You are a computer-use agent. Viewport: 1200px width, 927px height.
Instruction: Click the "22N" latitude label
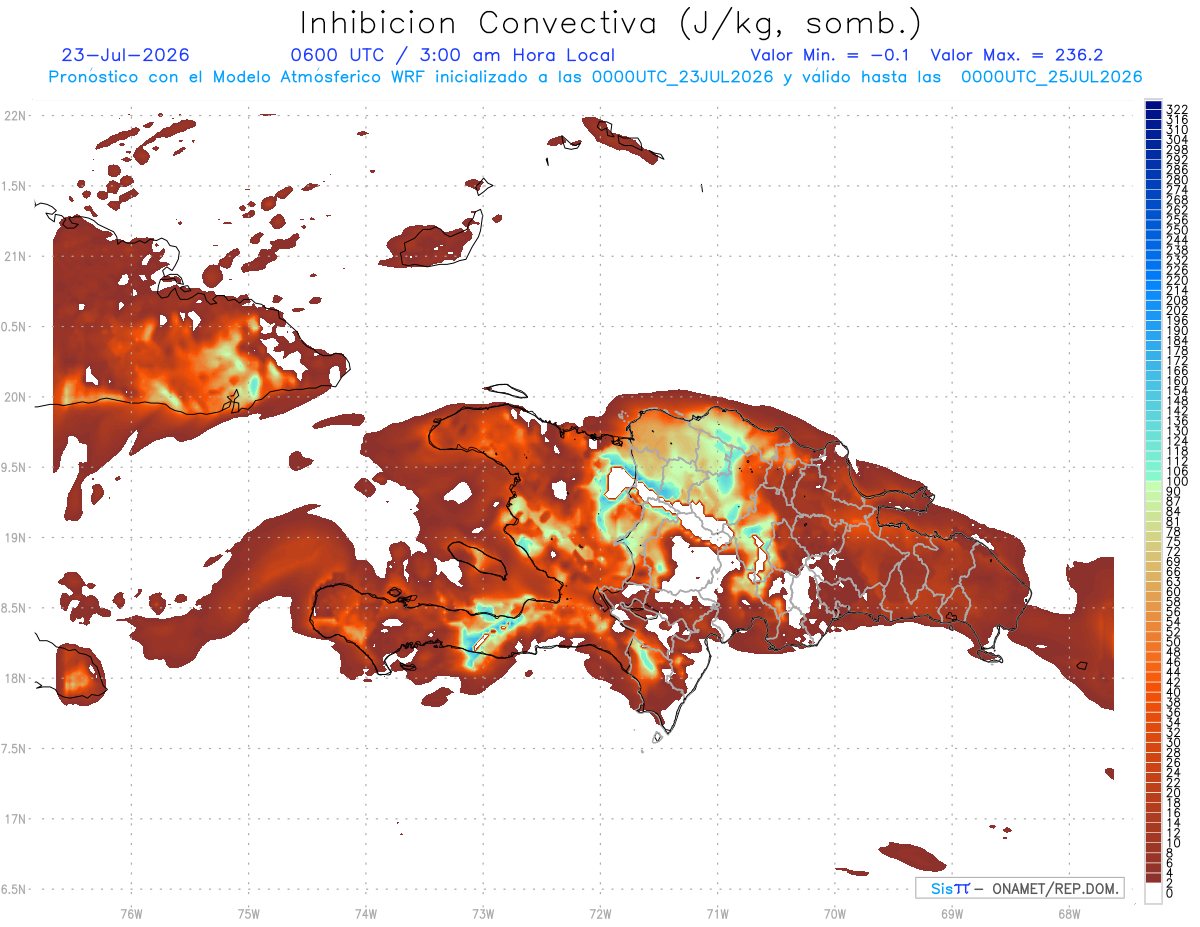pyautogui.click(x=15, y=116)
